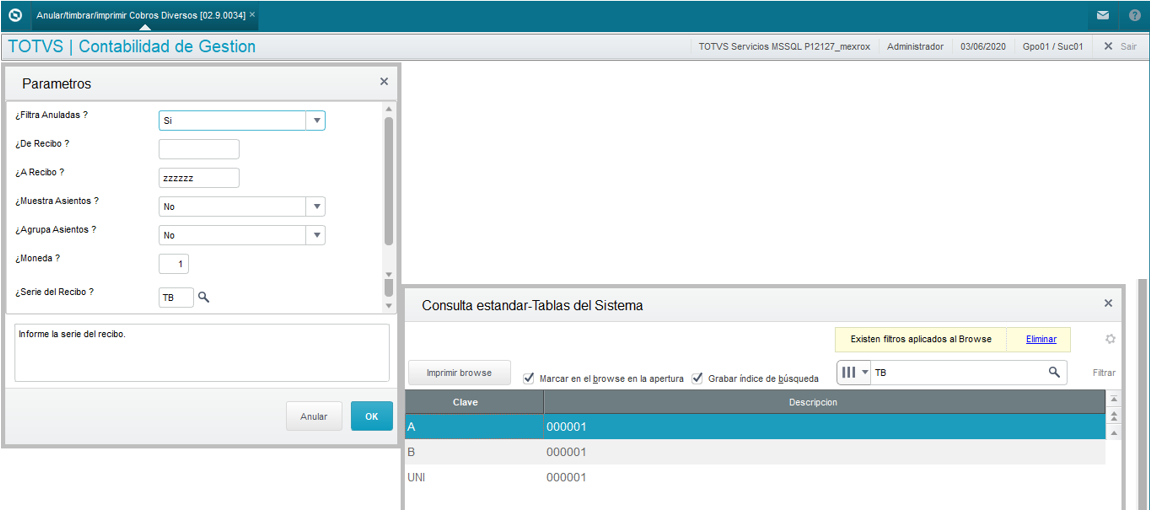Close the Parametros dialog
This screenshot has height=510, width=1150.
384,81
